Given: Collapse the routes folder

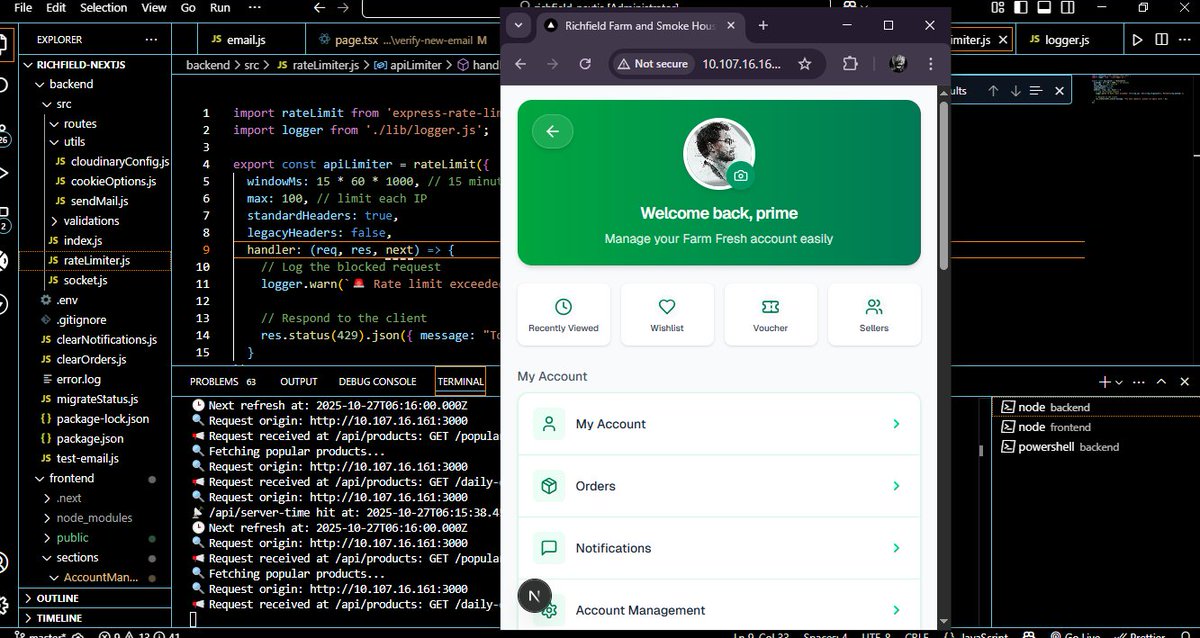Looking at the screenshot, I should point(96,124).
